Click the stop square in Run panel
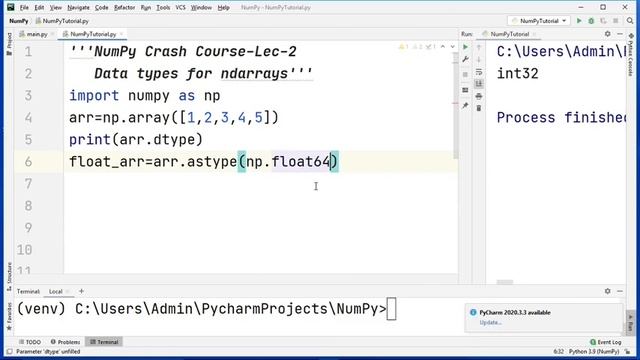The image size is (640, 360). (465, 75)
